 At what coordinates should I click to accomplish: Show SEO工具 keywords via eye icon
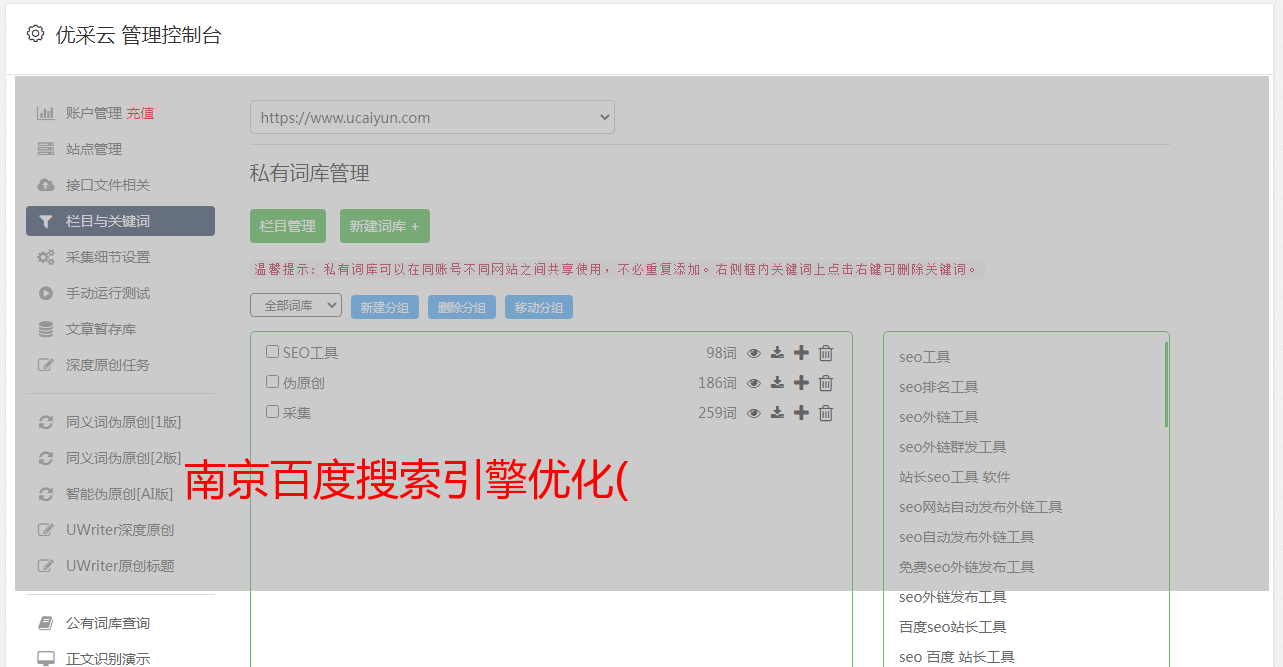754,353
